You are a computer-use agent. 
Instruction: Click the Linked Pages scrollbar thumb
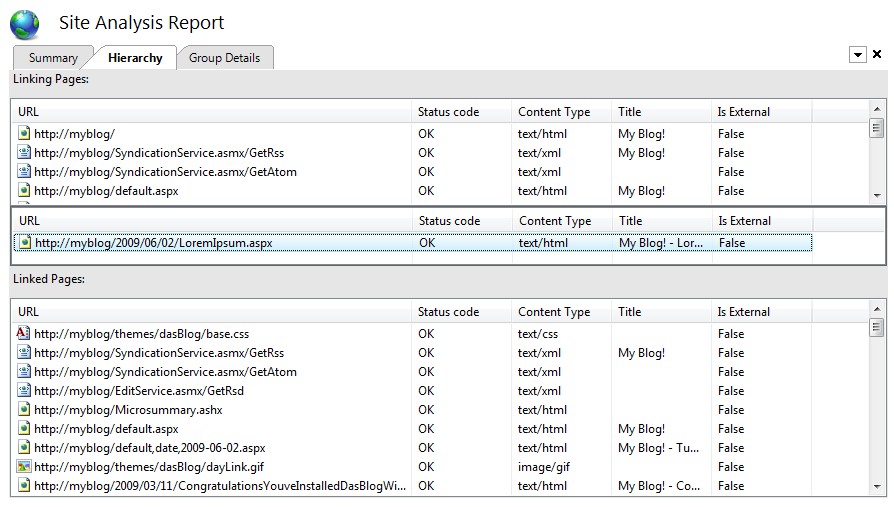(x=877, y=327)
